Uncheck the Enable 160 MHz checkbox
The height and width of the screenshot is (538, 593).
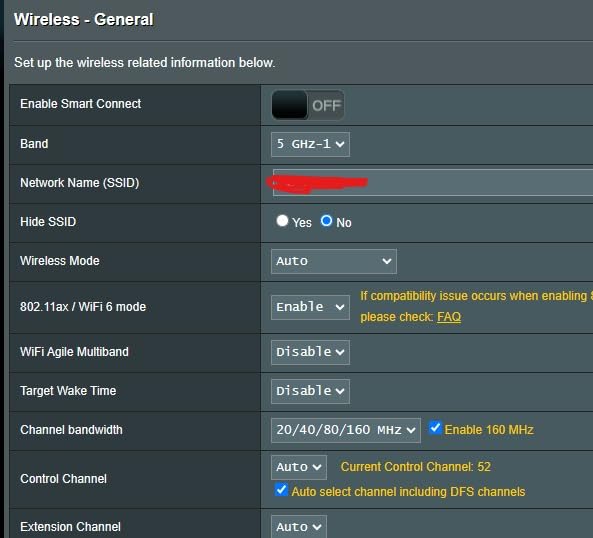(x=435, y=428)
